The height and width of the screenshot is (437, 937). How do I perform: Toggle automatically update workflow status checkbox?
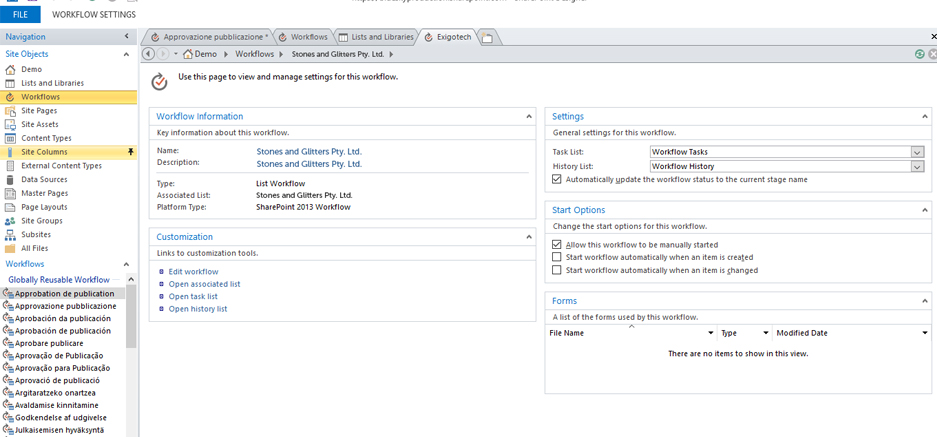coord(557,179)
